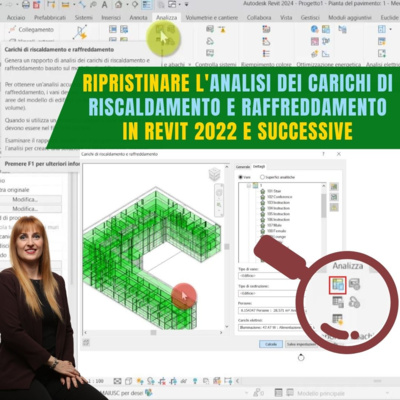400x400 pixels.
Task: Click the help question mark in dialog title bar
Action: coord(323,154)
